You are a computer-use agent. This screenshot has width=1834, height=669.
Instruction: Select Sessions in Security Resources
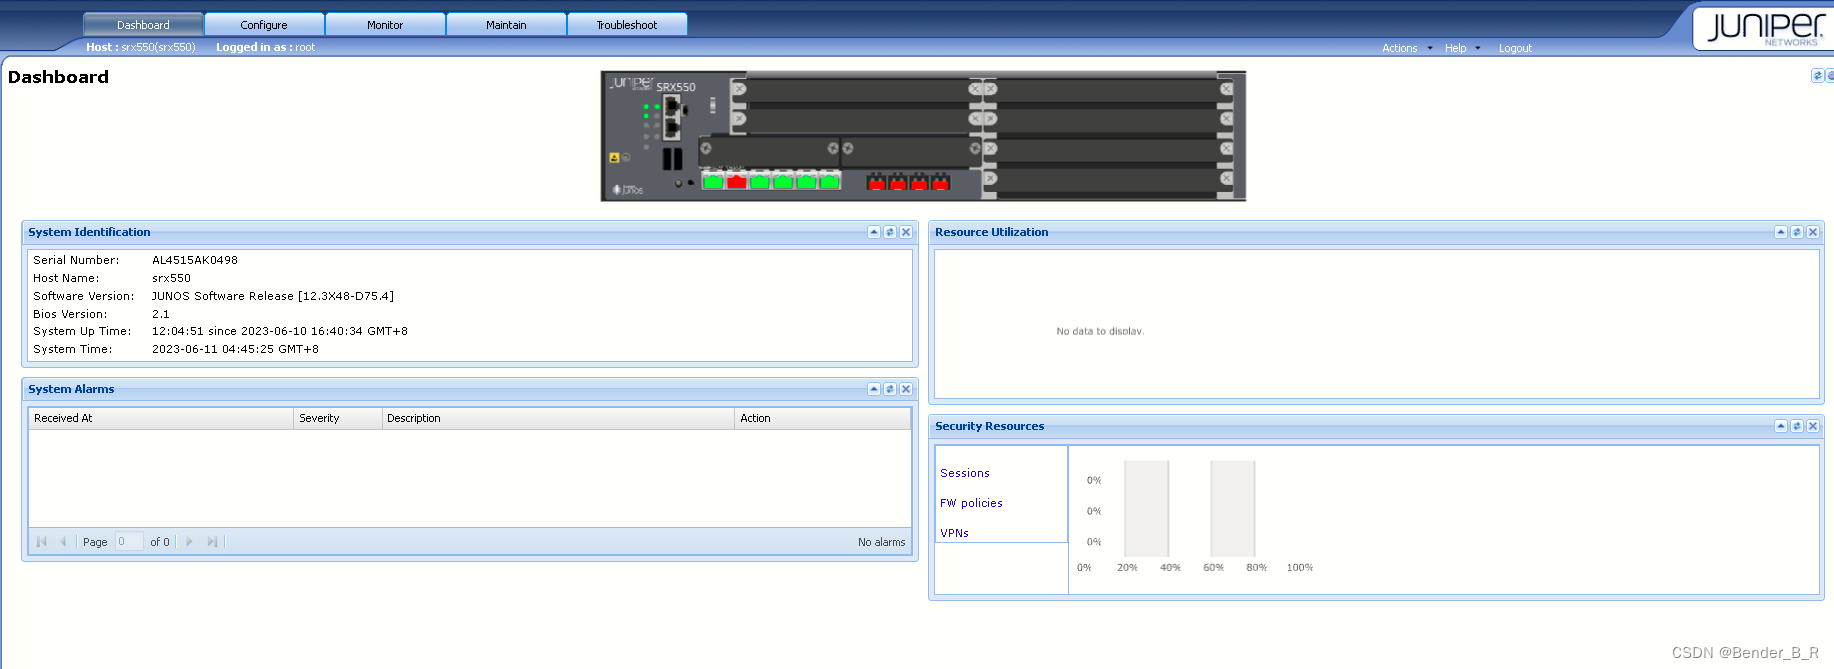pyautogui.click(x=965, y=473)
